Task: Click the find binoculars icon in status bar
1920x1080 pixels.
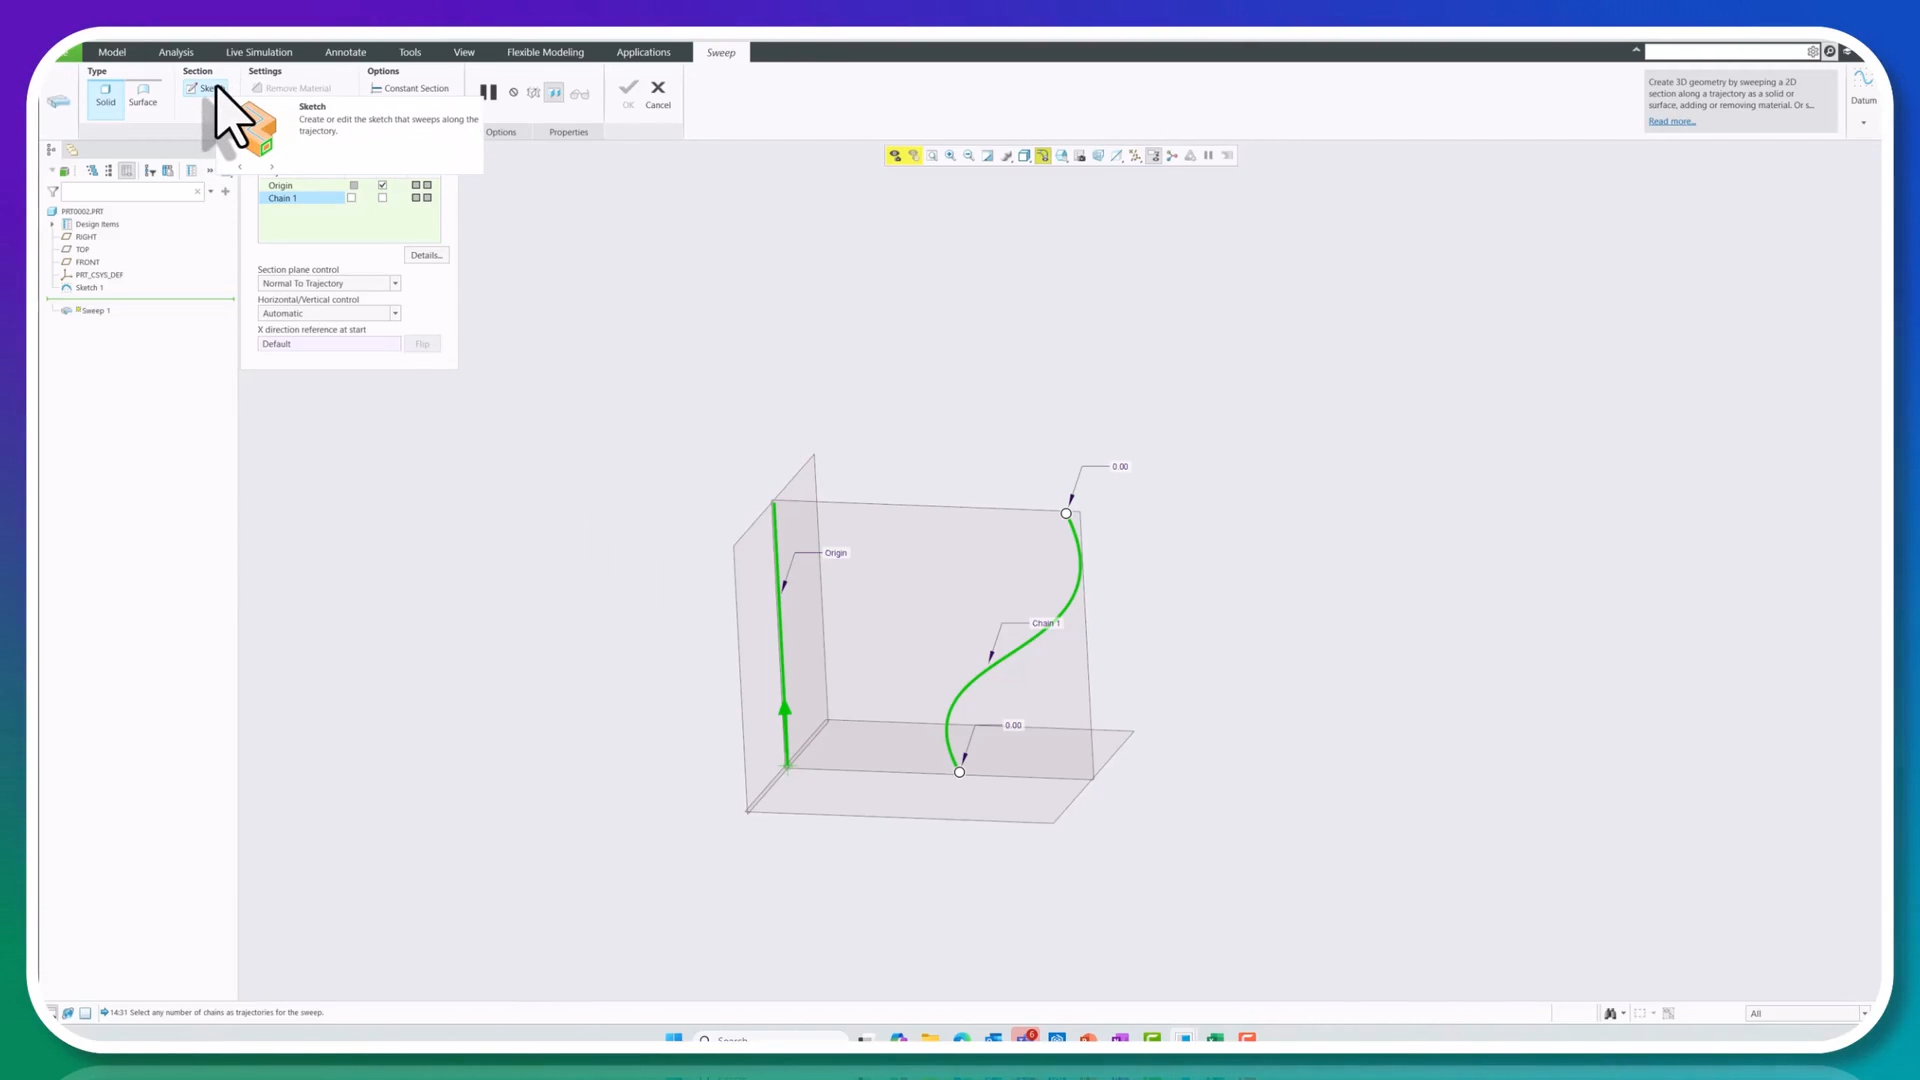Action: (1610, 1013)
